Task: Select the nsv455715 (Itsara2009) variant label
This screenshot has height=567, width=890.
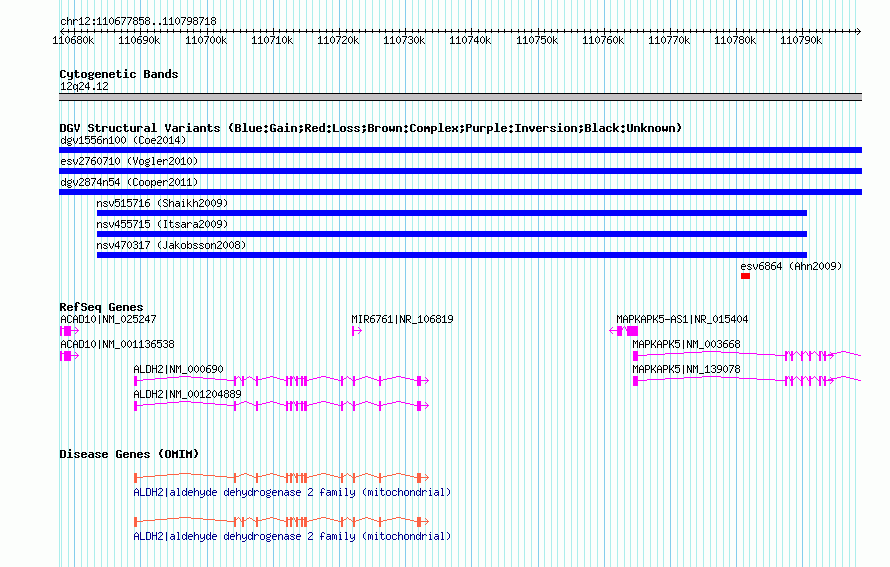Action: (x=162, y=224)
